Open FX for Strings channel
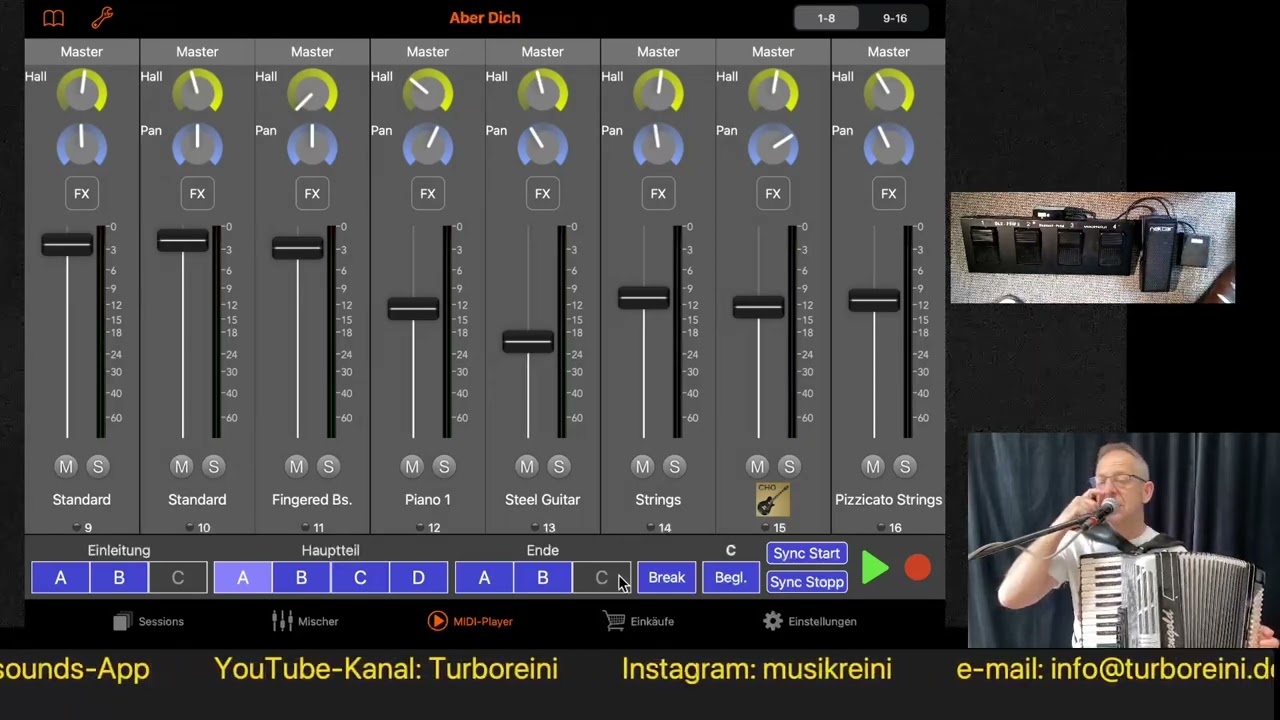The width and height of the screenshot is (1280, 720). pyautogui.click(x=658, y=194)
